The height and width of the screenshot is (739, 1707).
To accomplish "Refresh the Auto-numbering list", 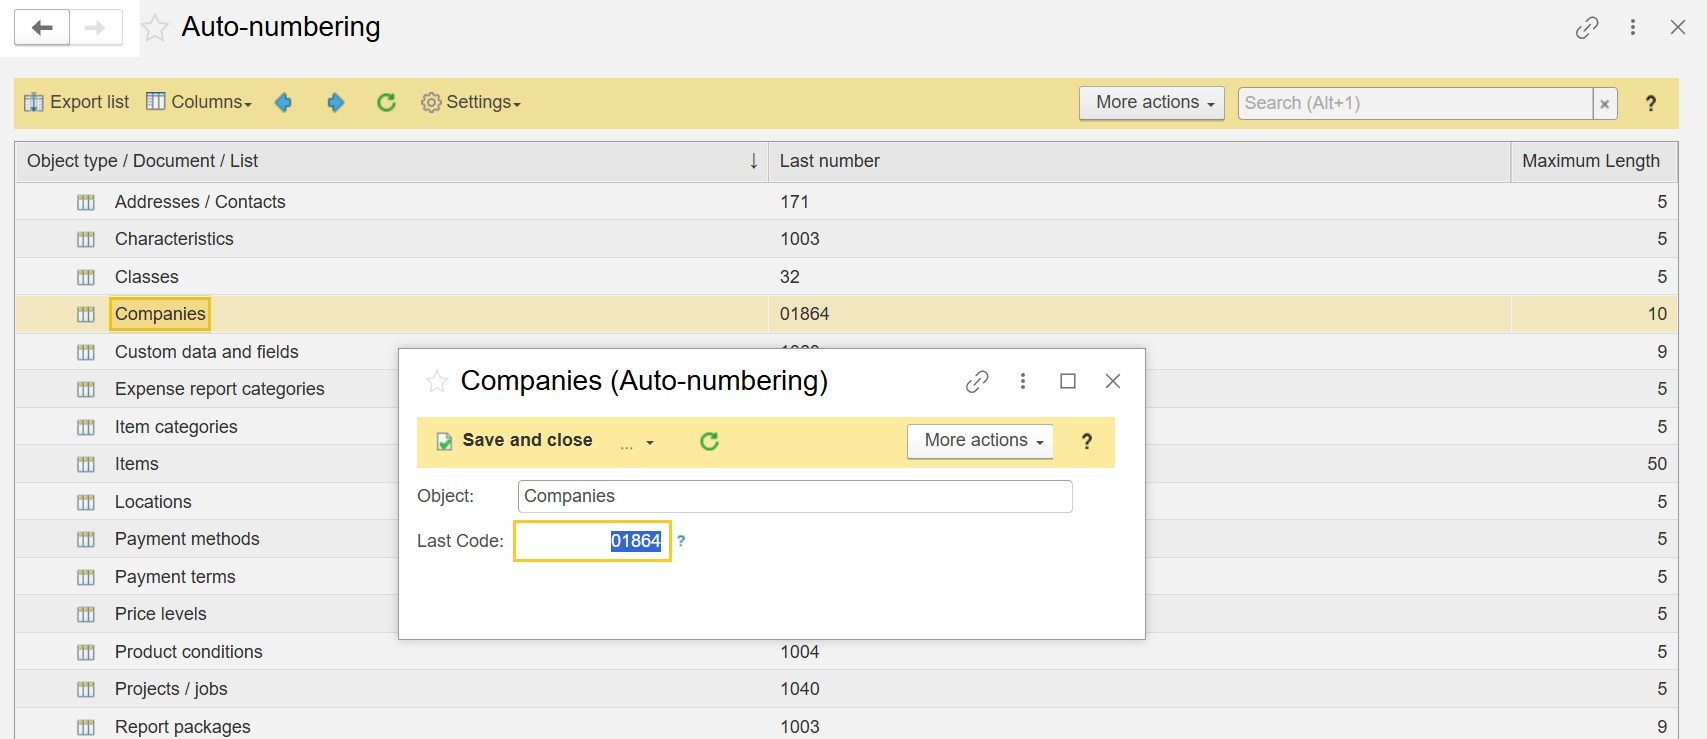I will [386, 103].
